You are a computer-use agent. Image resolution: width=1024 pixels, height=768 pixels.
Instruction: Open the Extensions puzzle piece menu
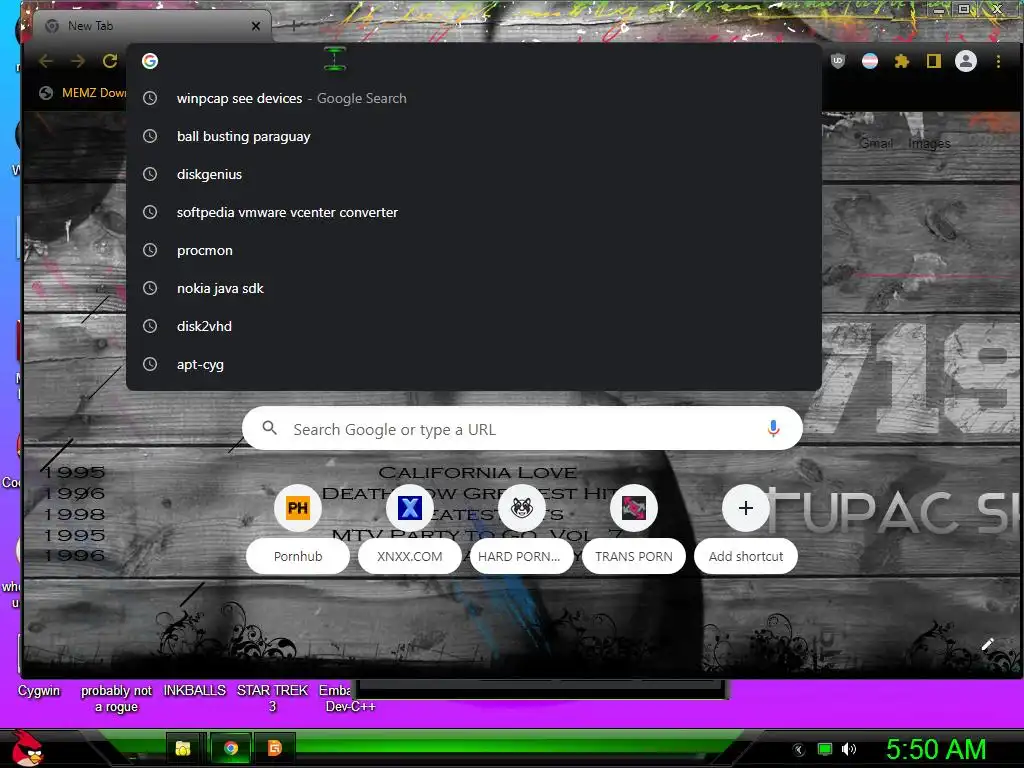[x=902, y=61]
